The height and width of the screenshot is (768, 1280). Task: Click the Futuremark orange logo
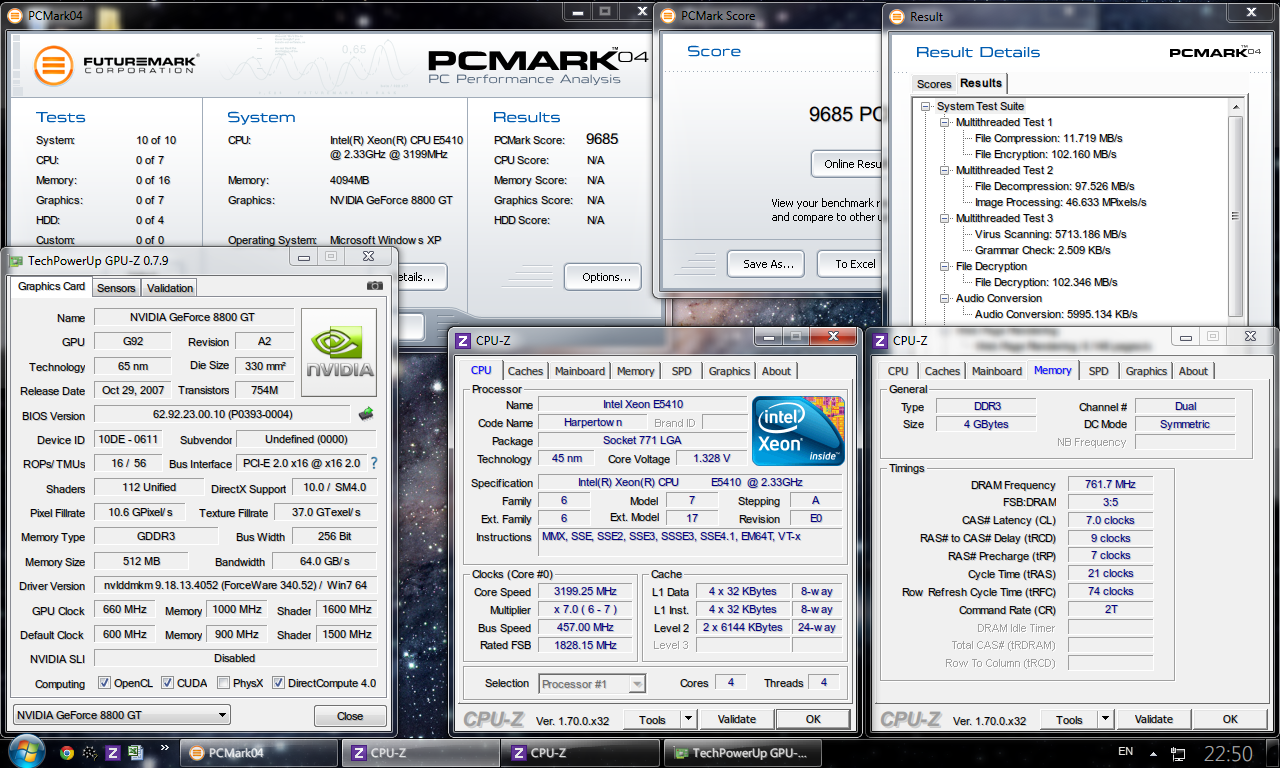click(53, 67)
